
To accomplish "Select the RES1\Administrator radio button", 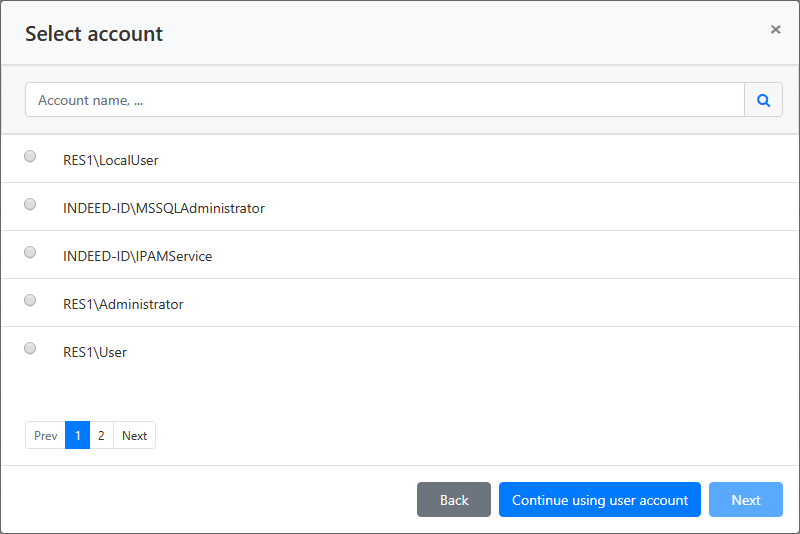I will [30, 300].
